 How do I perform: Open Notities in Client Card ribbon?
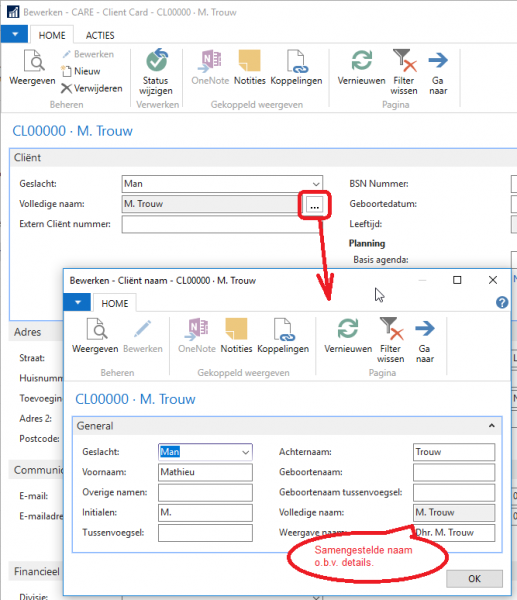(250, 67)
